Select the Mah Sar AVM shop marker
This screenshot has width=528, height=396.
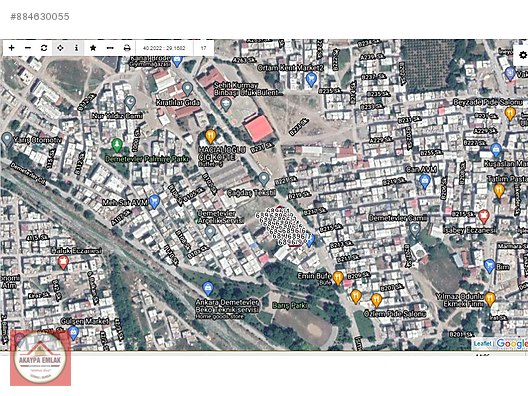(154, 201)
